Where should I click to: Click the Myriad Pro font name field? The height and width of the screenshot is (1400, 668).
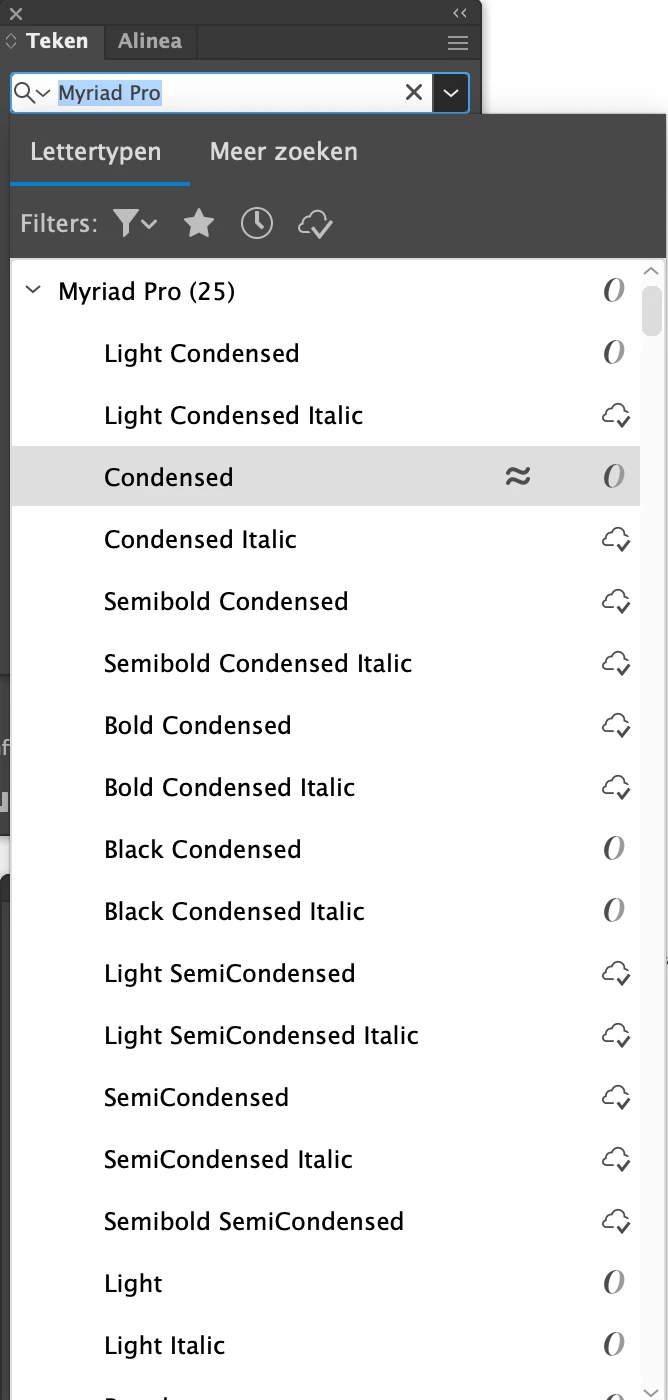click(220, 93)
